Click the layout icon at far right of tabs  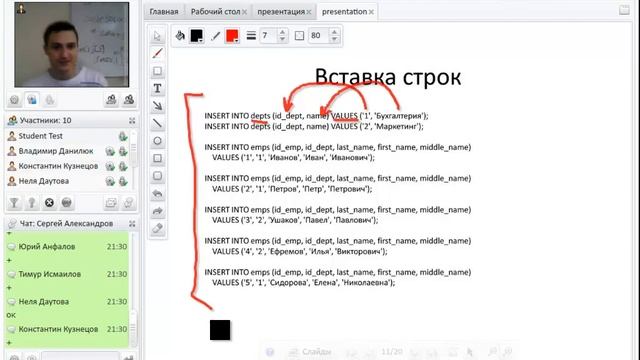point(624,10)
